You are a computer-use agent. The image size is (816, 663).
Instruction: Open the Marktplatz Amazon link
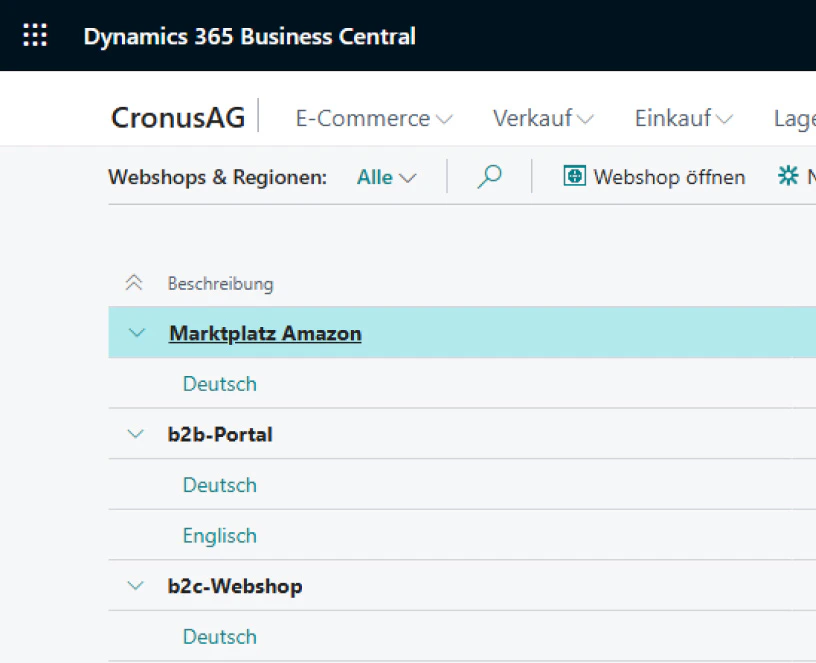click(x=265, y=333)
